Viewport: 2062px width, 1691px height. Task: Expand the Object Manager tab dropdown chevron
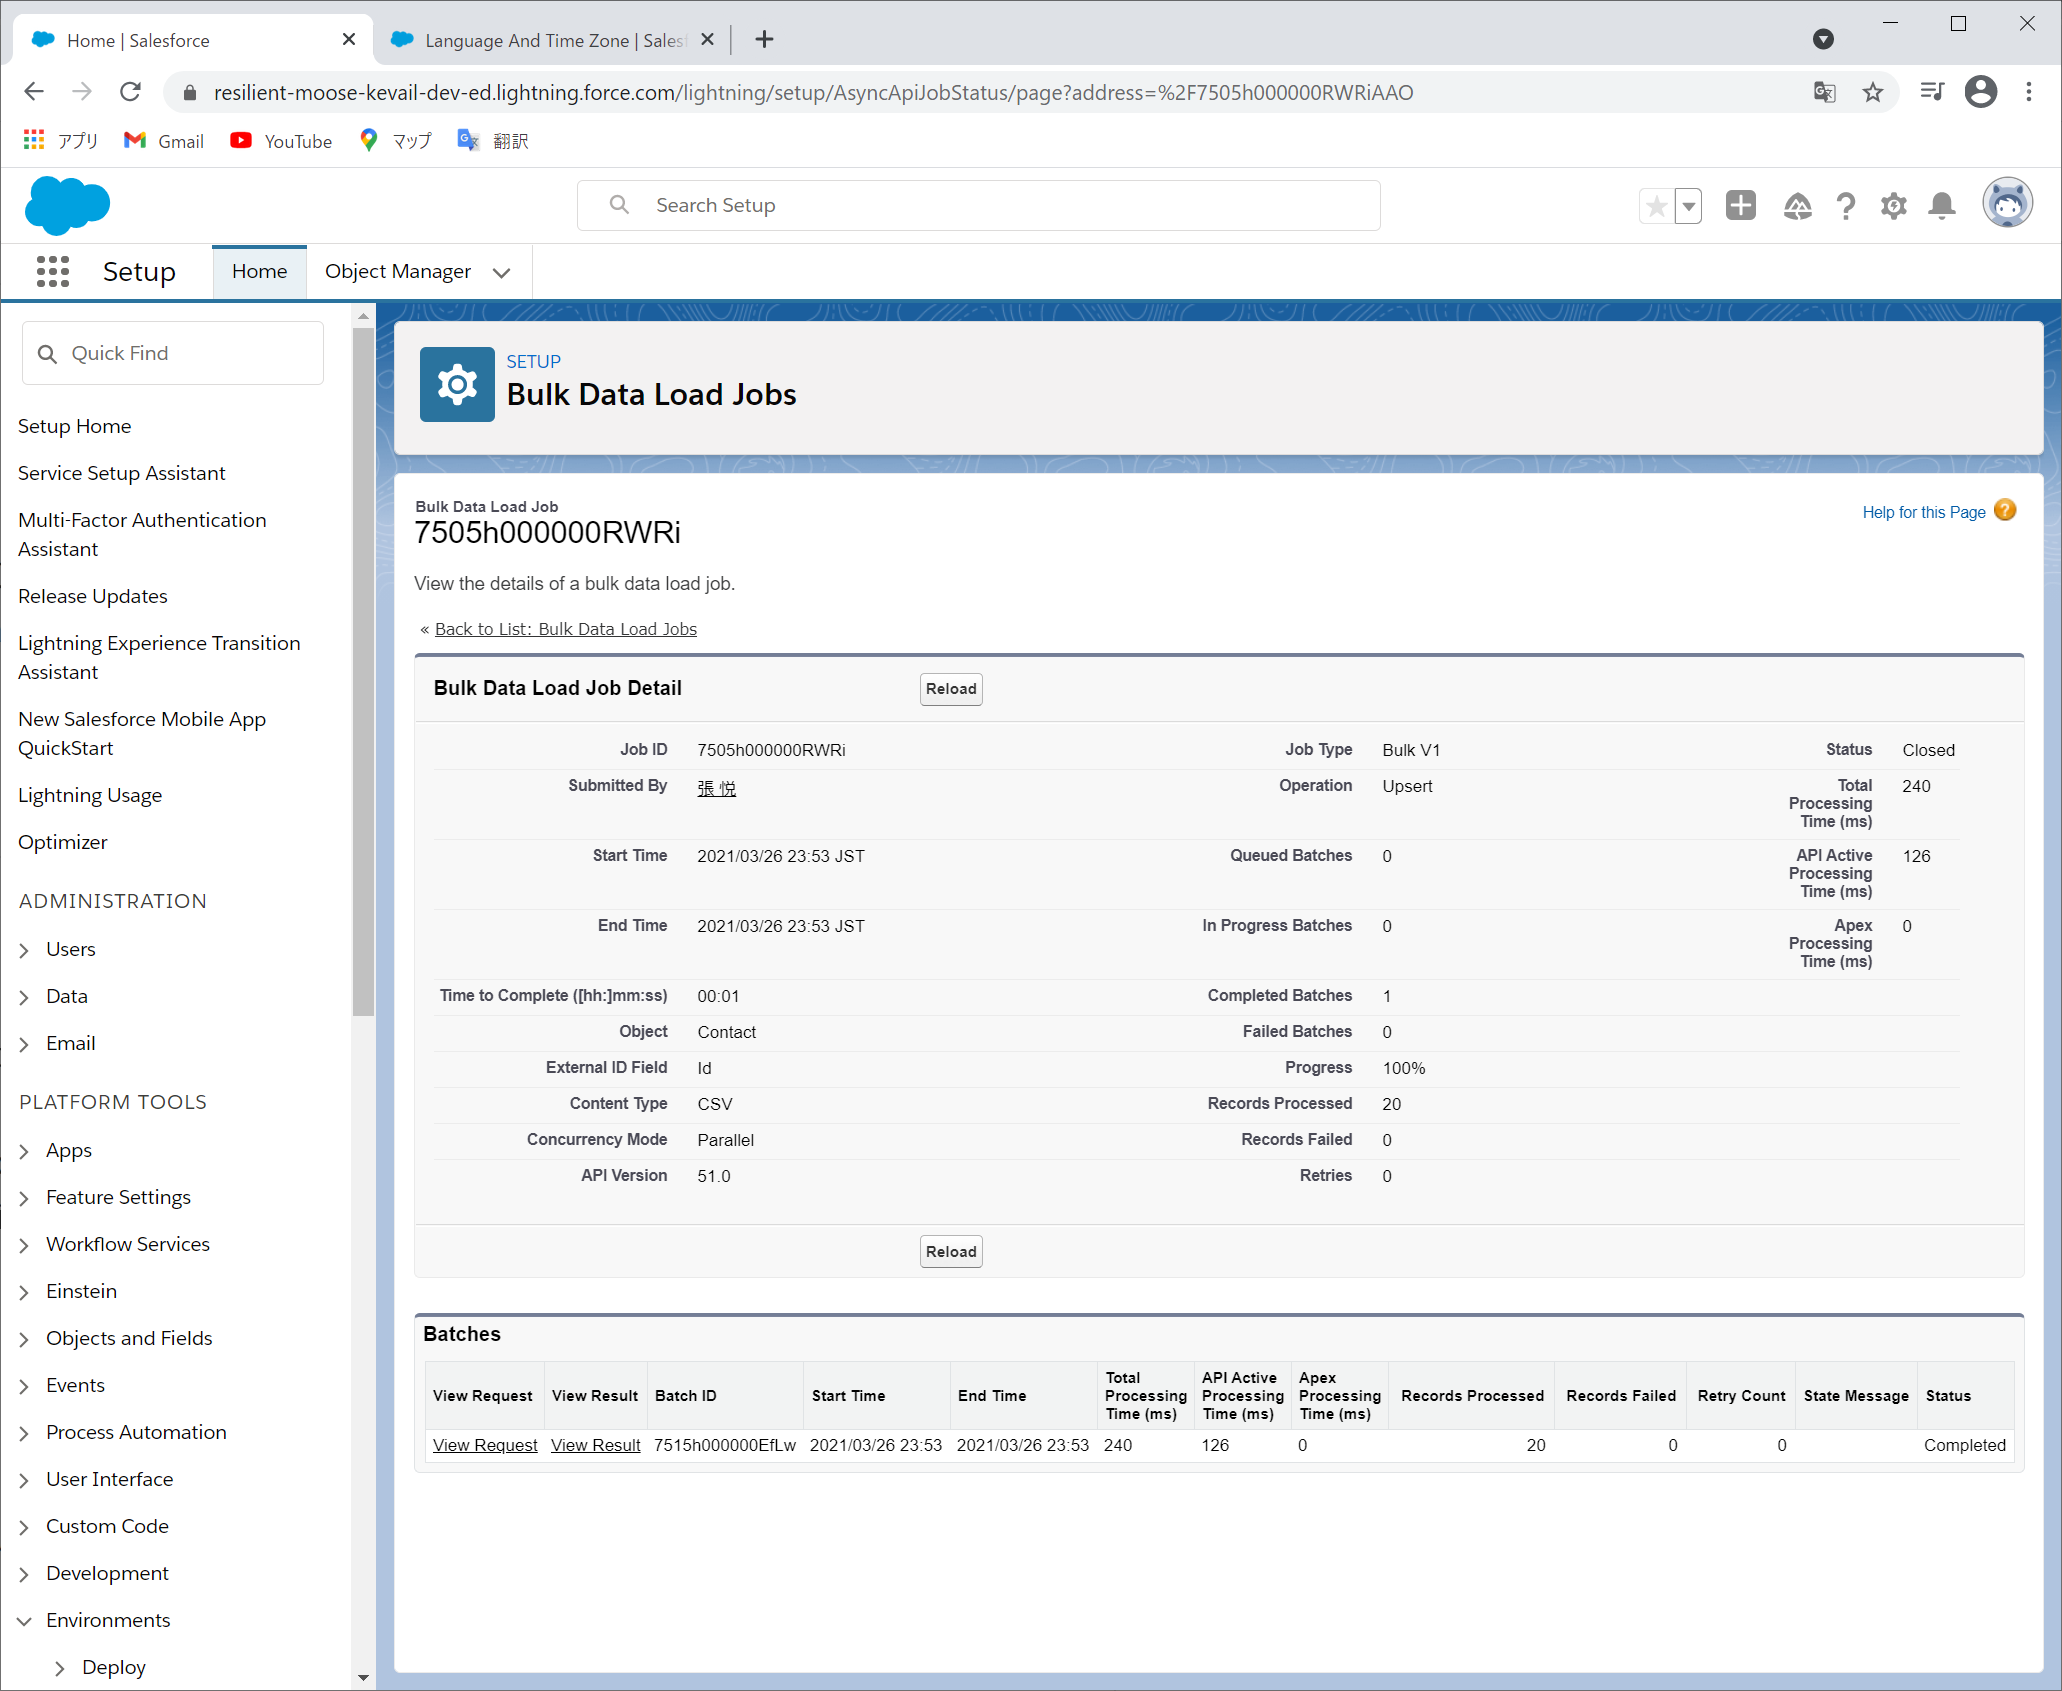point(502,272)
